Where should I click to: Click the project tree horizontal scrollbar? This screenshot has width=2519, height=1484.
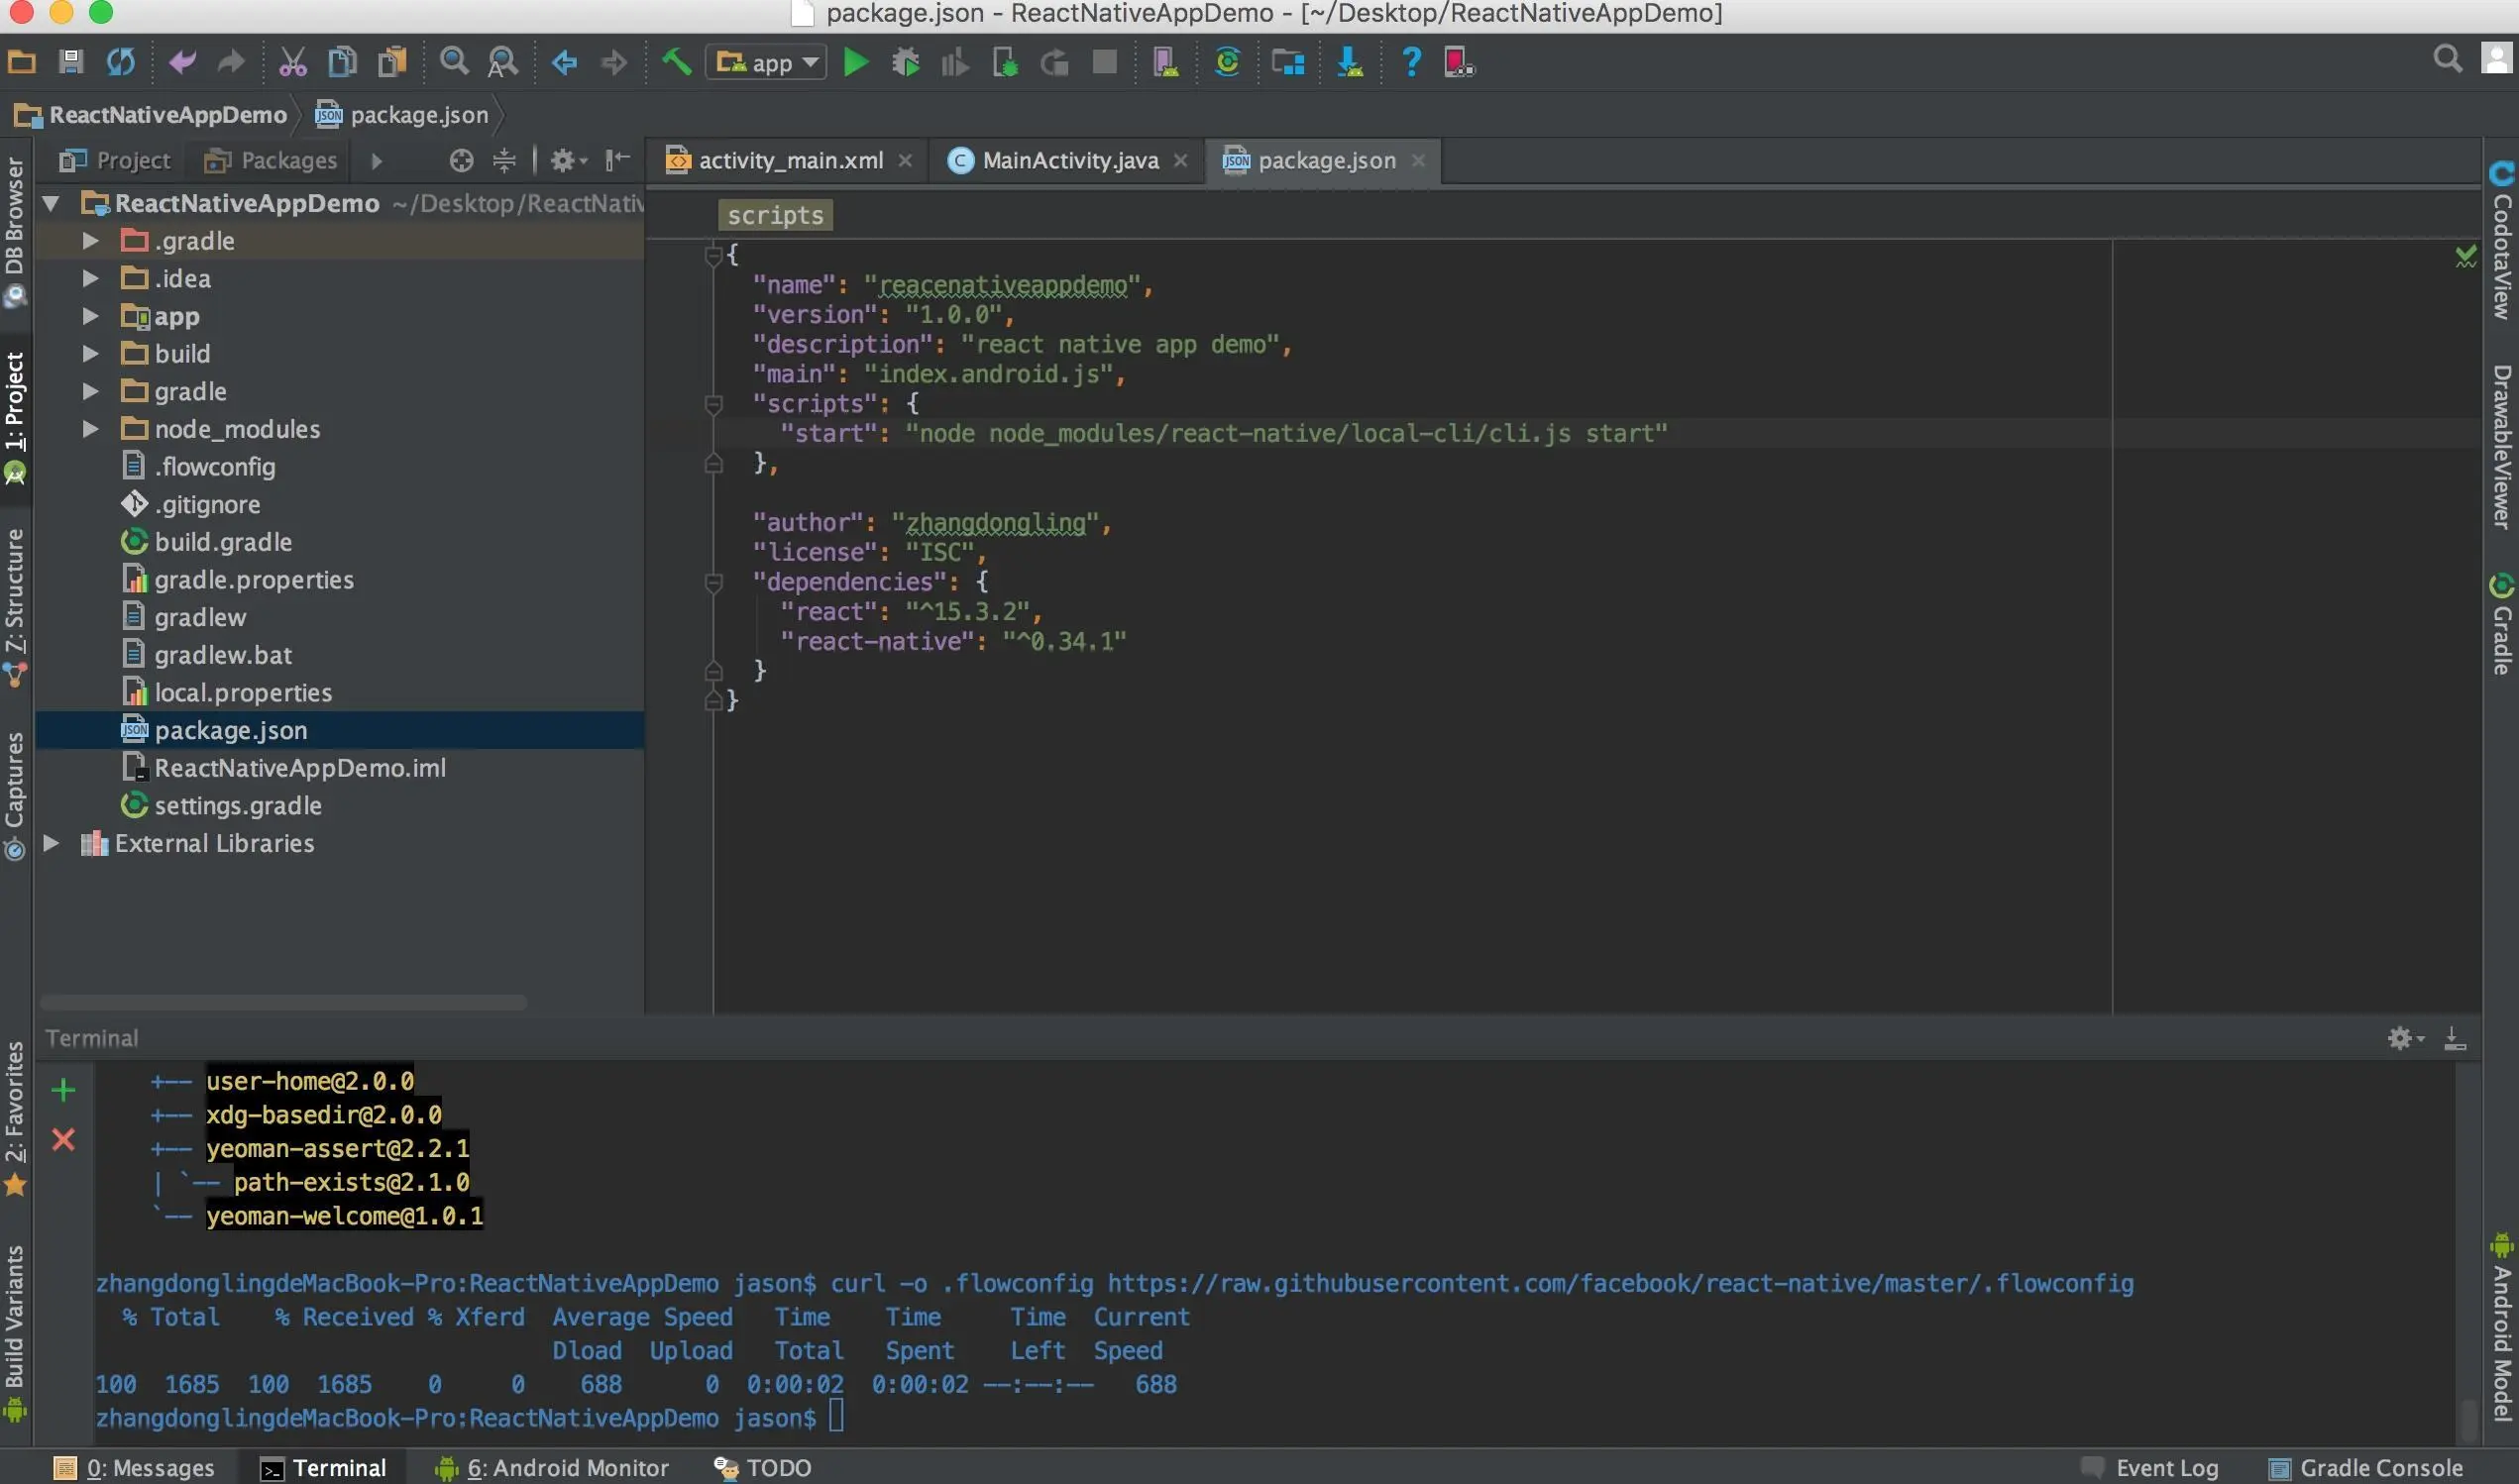[283, 1002]
